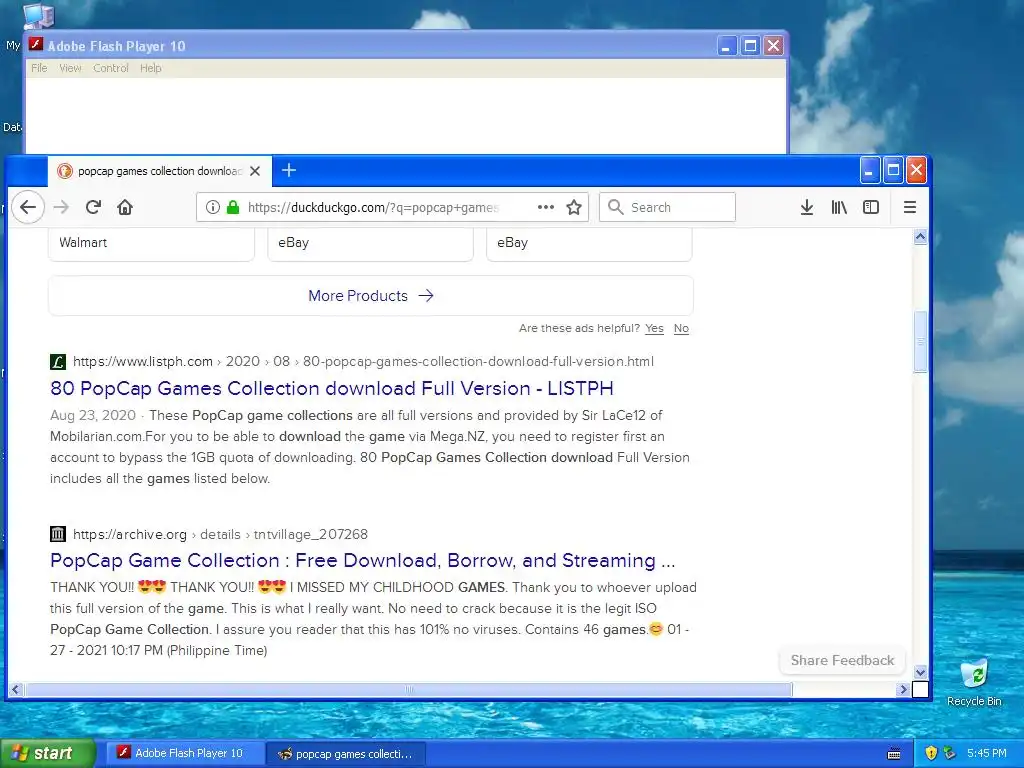
Task: Click the vertical scrollbar down arrow
Action: coord(920,672)
